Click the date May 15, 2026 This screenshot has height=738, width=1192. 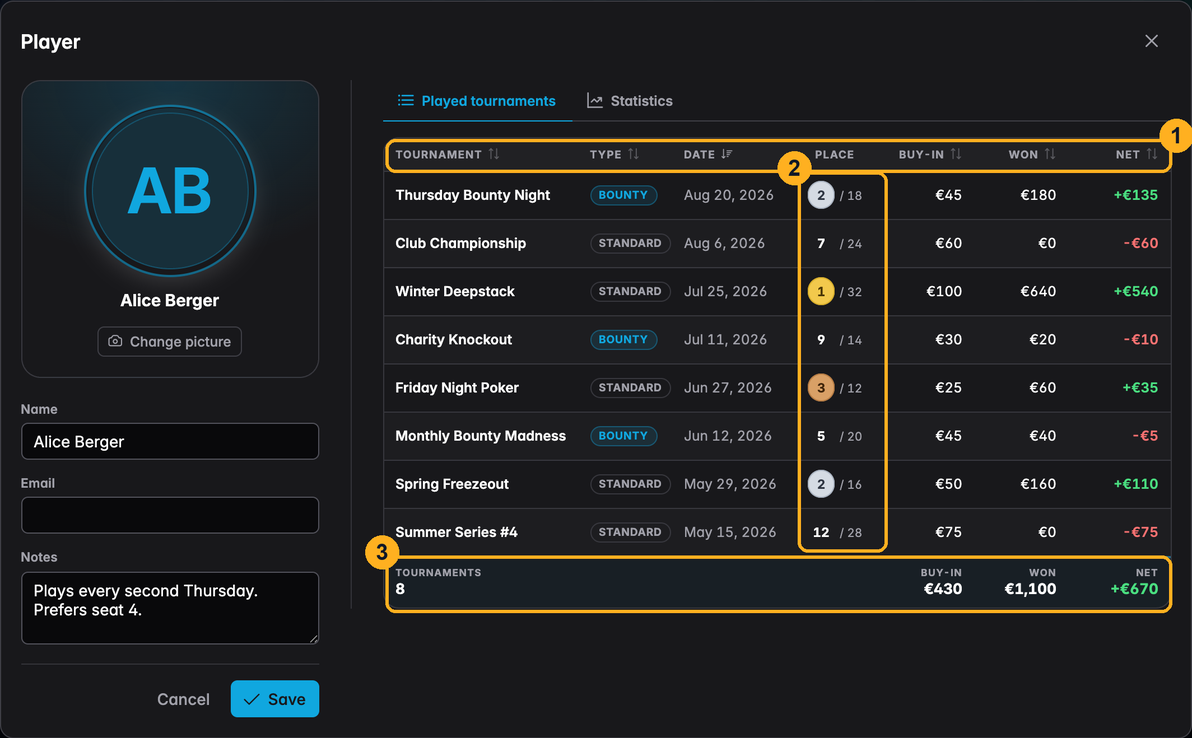pyautogui.click(x=730, y=532)
